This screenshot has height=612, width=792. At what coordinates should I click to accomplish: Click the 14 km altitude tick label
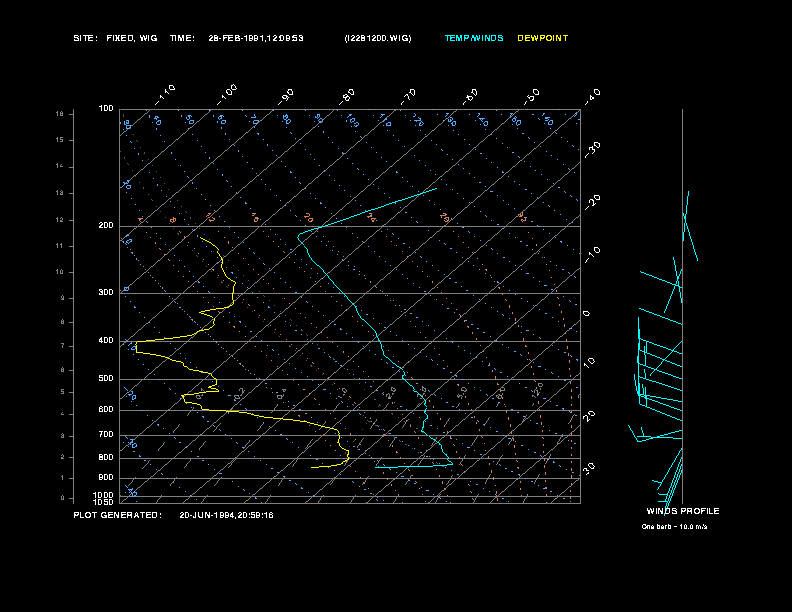(60, 166)
